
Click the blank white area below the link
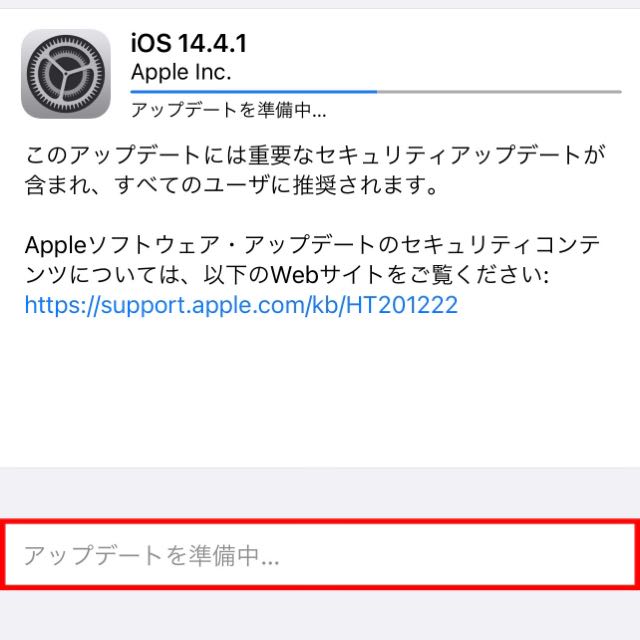pyautogui.click(x=320, y=392)
